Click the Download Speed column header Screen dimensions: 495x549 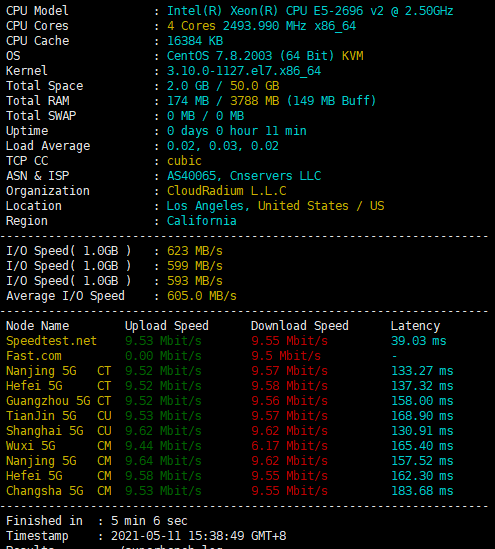(x=300, y=326)
